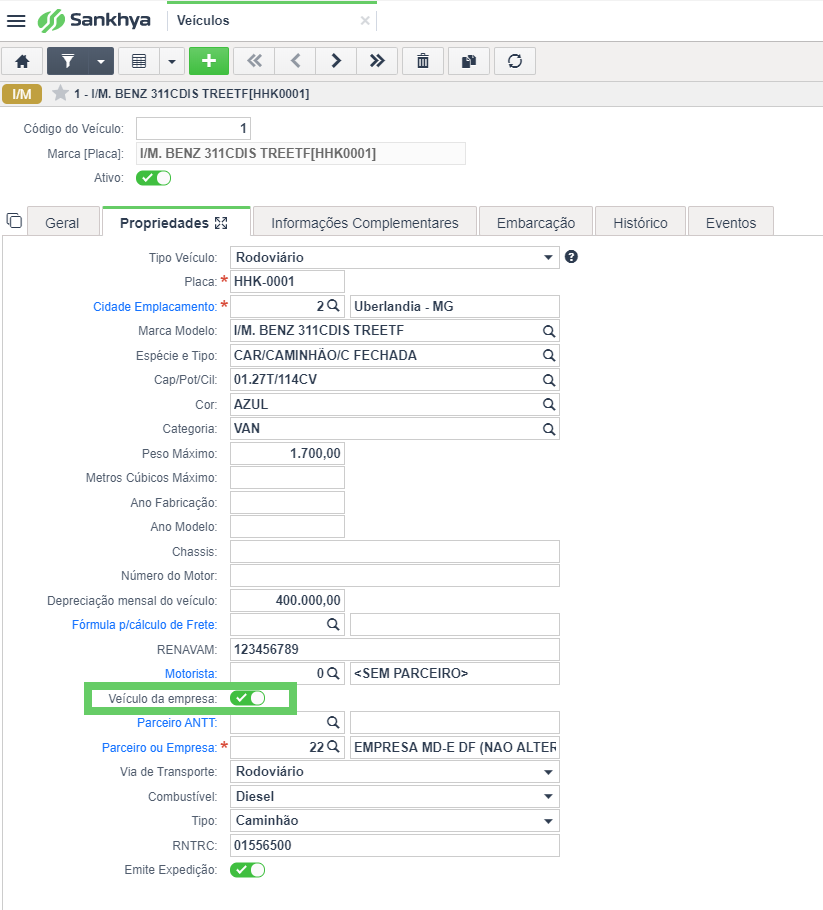Delete the current vehicle record
Image resolution: width=823 pixels, height=910 pixels.
click(x=423, y=61)
